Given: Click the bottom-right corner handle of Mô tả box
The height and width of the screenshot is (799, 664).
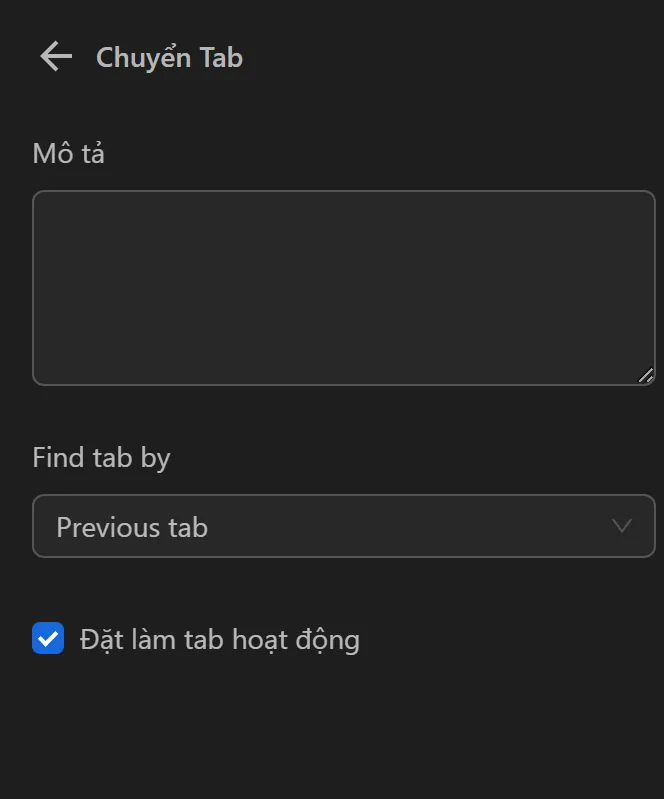Looking at the screenshot, I should (646, 376).
